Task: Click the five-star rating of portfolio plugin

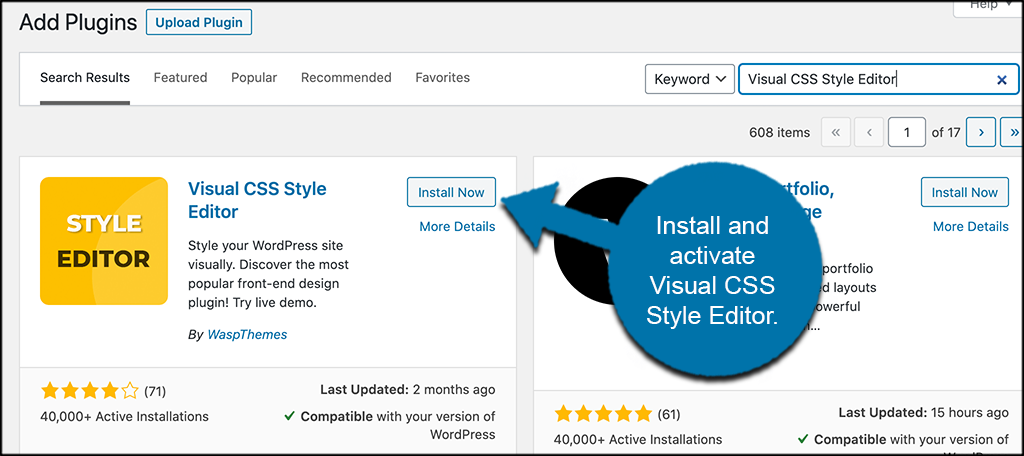Action: click(x=603, y=414)
